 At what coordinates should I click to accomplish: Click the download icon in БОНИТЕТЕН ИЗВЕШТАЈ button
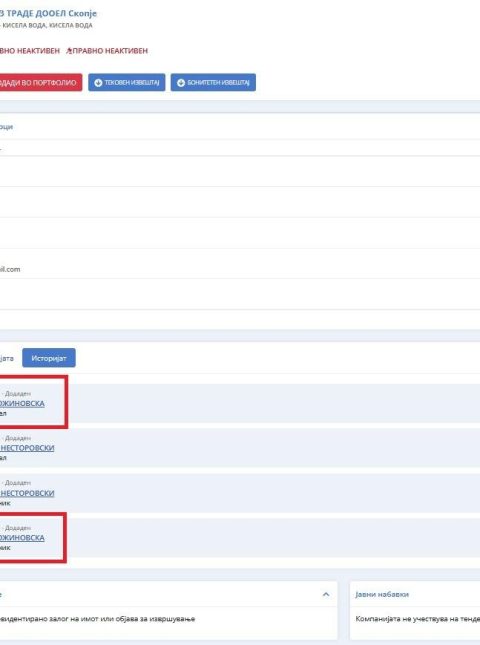[x=181, y=83]
